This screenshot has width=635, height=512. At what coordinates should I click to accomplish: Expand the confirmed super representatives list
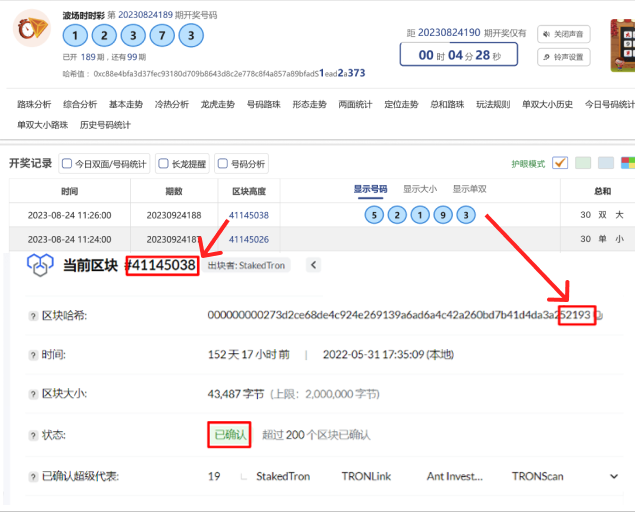pos(614,477)
